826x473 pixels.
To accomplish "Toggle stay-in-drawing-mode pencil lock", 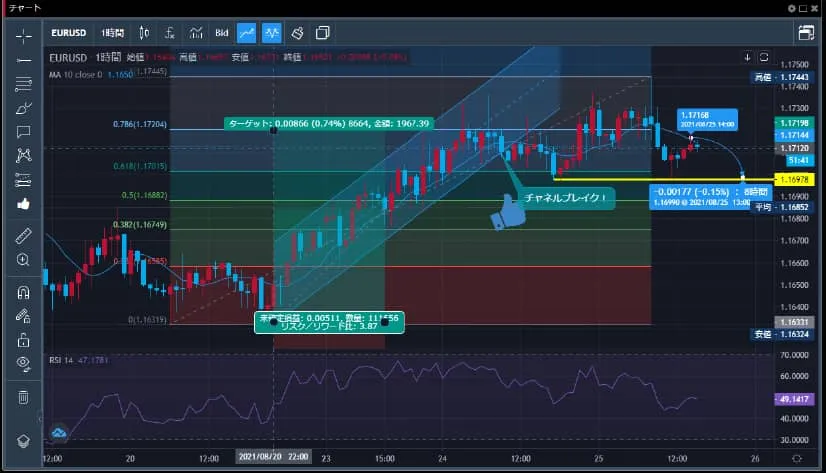I will click(x=23, y=316).
